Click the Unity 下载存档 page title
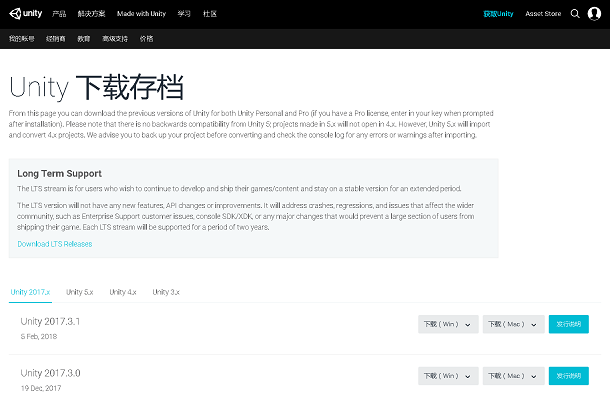Viewport: 610px width, 398px height. [x=96, y=87]
